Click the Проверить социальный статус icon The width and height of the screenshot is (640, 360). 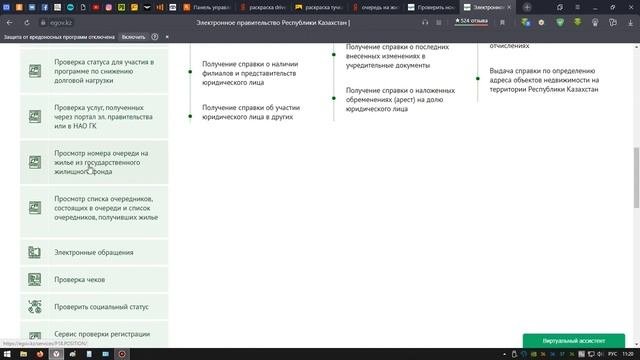coord(35,307)
